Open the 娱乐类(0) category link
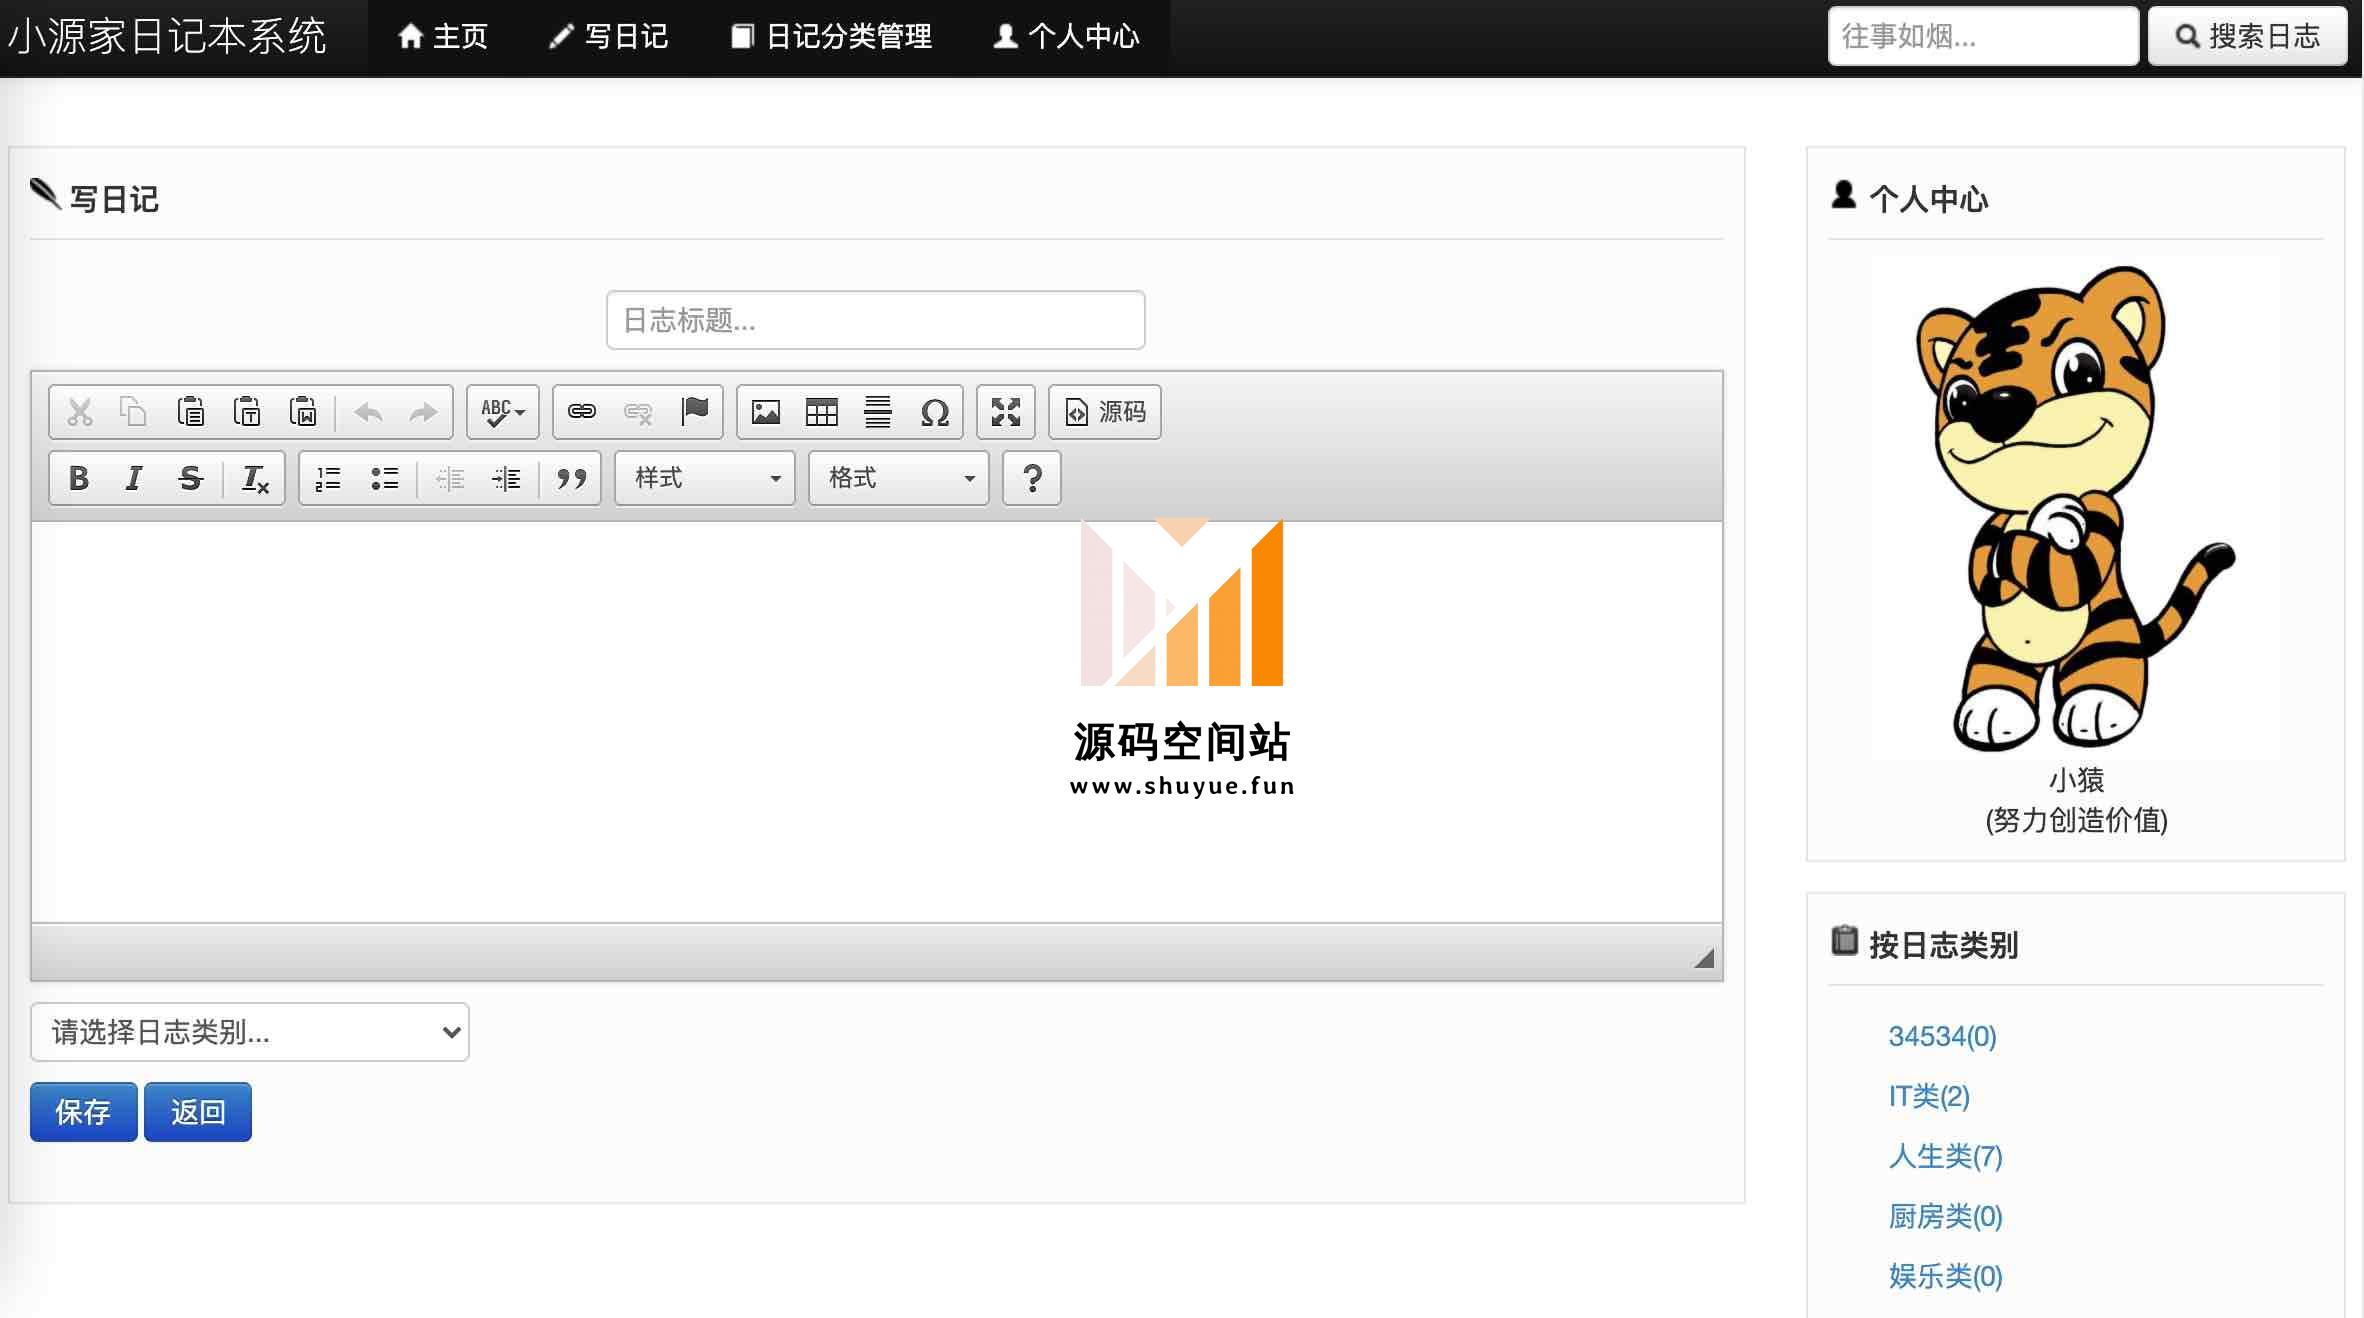The height and width of the screenshot is (1318, 2364). pyautogui.click(x=1946, y=1276)
